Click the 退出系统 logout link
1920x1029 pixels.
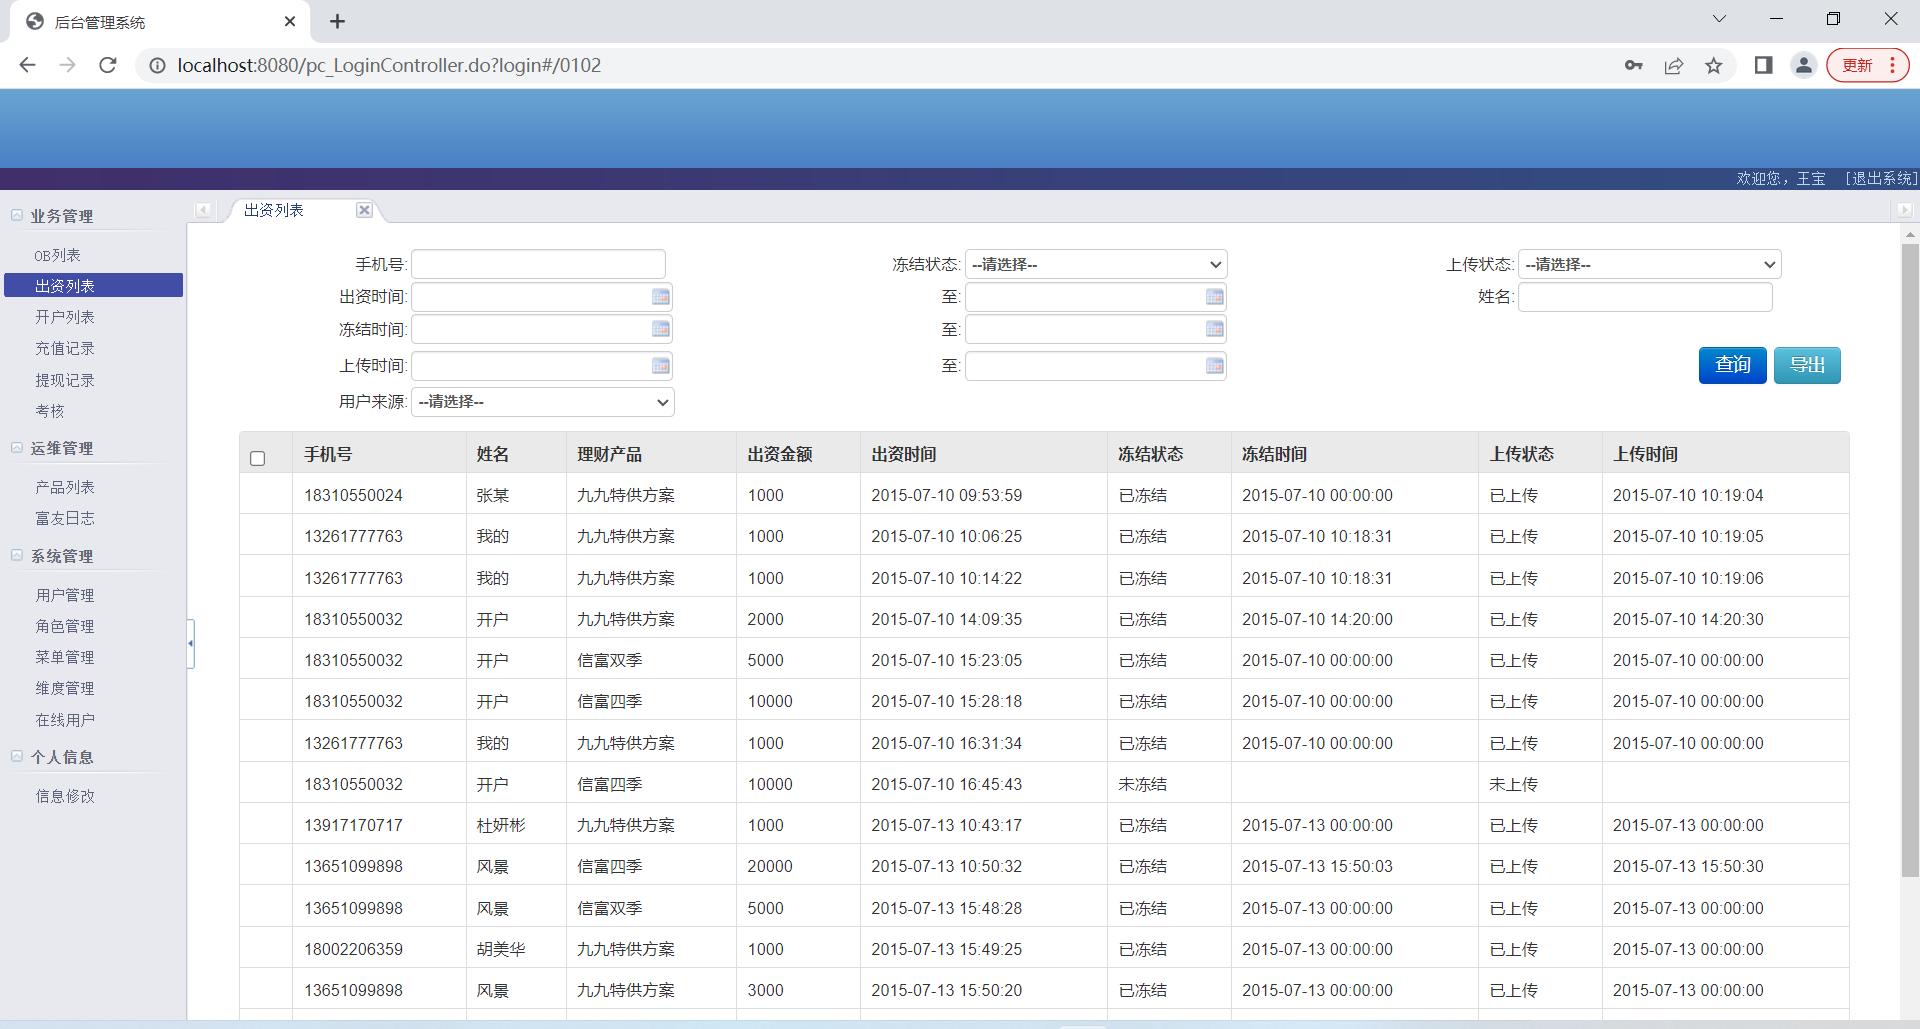tap(1881, 178)
